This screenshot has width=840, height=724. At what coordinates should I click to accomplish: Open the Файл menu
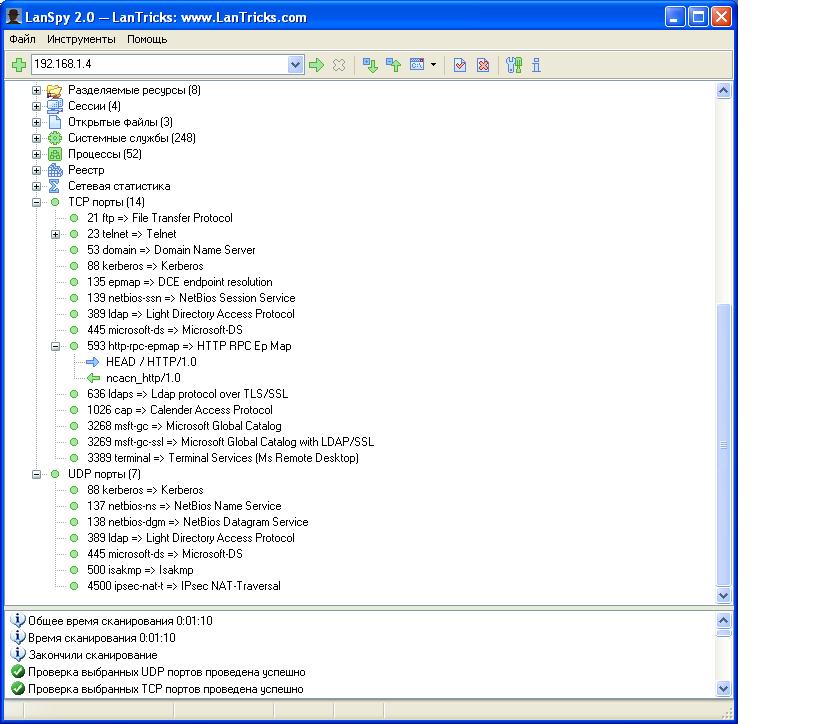tap(22, 39)
